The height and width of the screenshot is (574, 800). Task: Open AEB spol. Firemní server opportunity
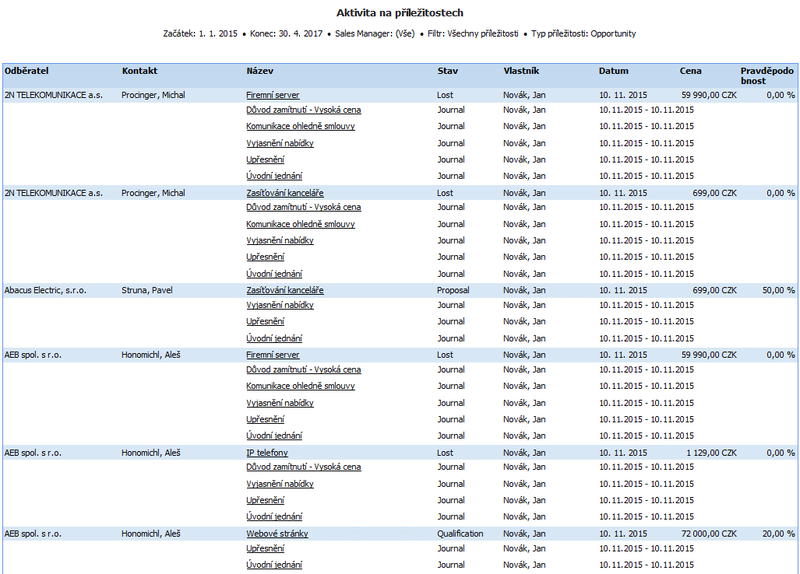[272, 355]
